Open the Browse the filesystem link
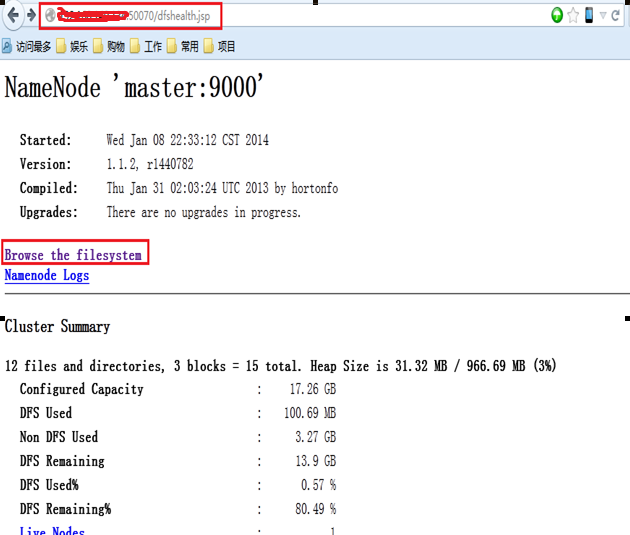This screenshot has height=535, width=630. 73,255
